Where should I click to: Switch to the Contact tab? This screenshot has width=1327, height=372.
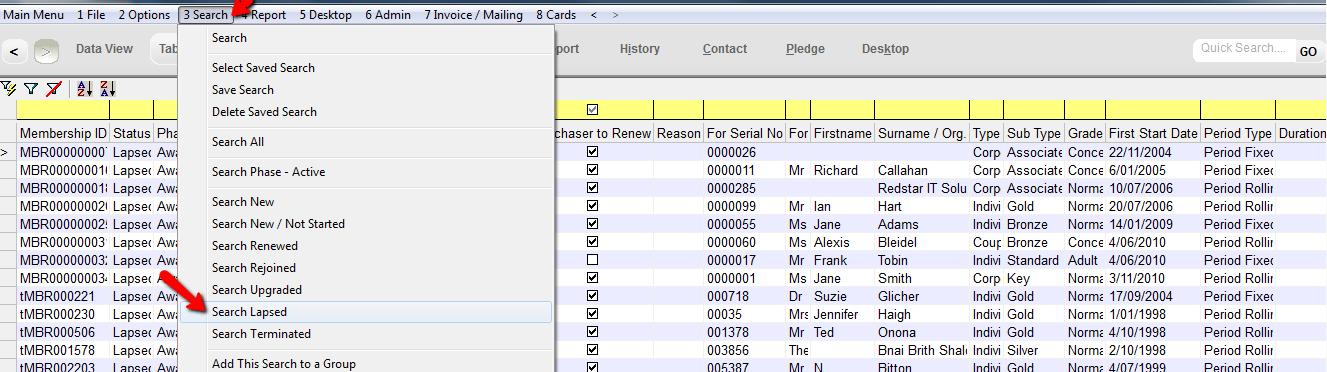point(725,49)
